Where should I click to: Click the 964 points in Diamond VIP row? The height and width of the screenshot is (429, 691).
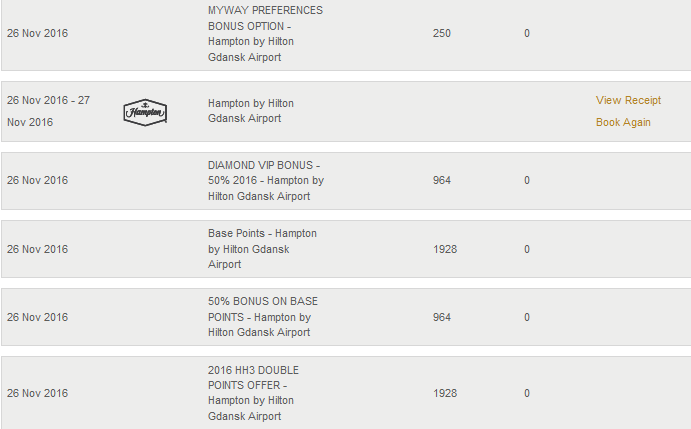[442, 181]
